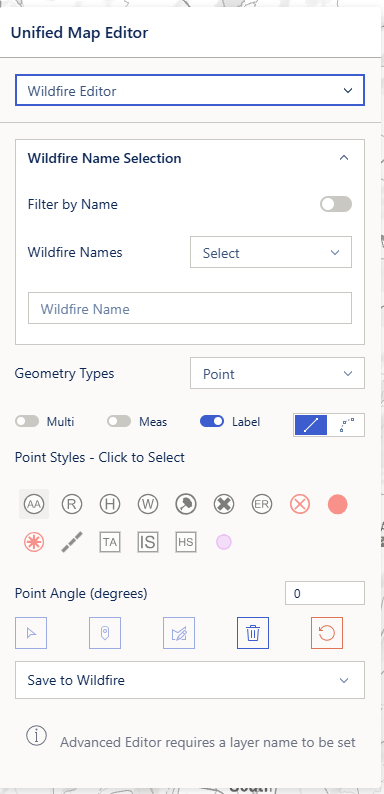Select the red outlined X circle style

[300, 504]
